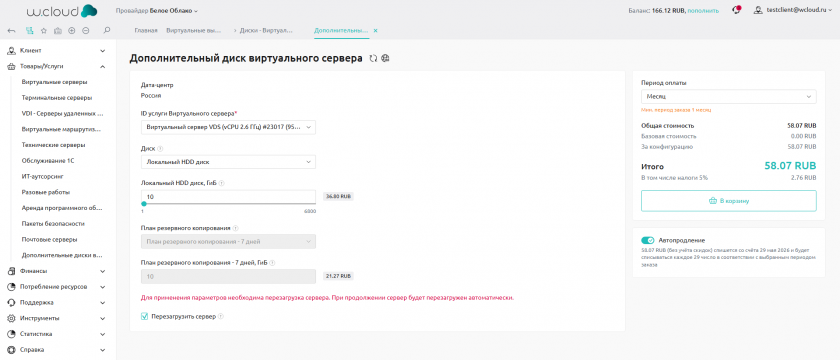The image size is (840, 360).
Task: Expand the Статистика section chevron
Action: tap(103, 334)
